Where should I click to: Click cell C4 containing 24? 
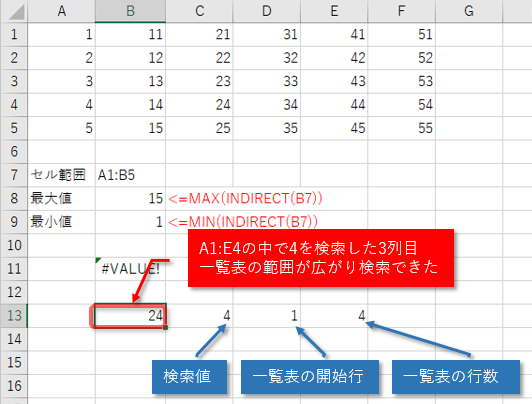pos(199,104)
